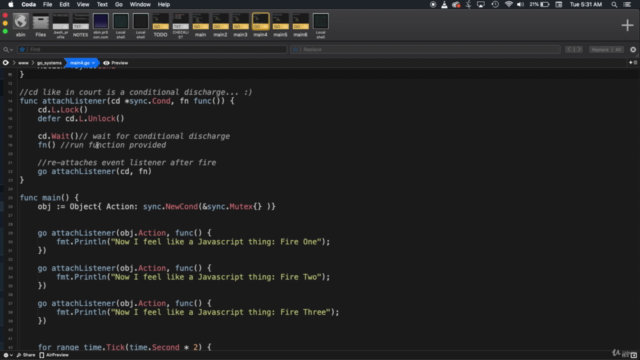Switch to the TODO document tab
Screen dimensions: 640x360
click(x=160, y=25)
